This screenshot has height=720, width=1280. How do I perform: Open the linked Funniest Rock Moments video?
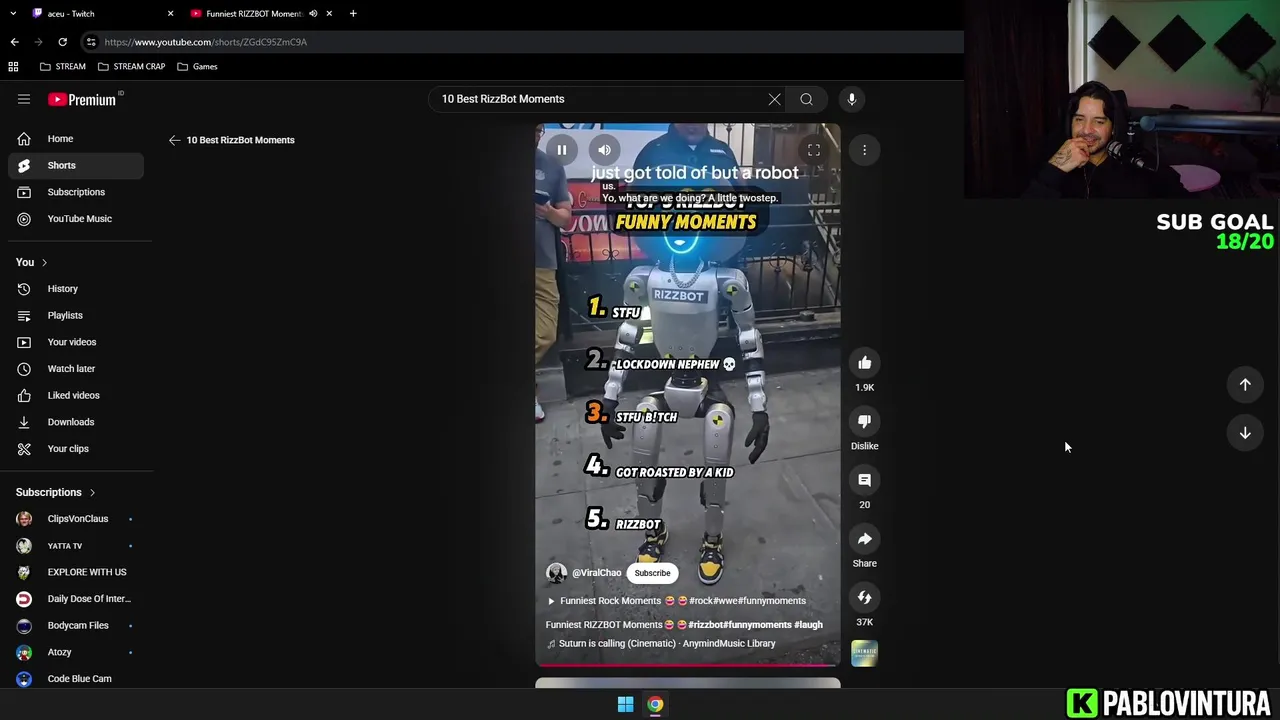point(676,601)
